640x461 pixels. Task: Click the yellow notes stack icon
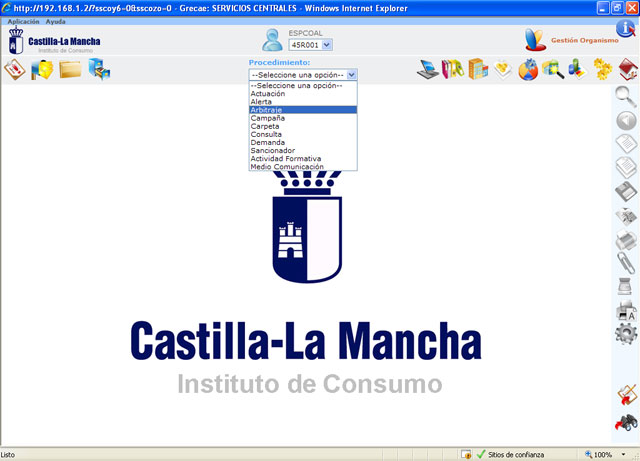[x=502, y=69]
